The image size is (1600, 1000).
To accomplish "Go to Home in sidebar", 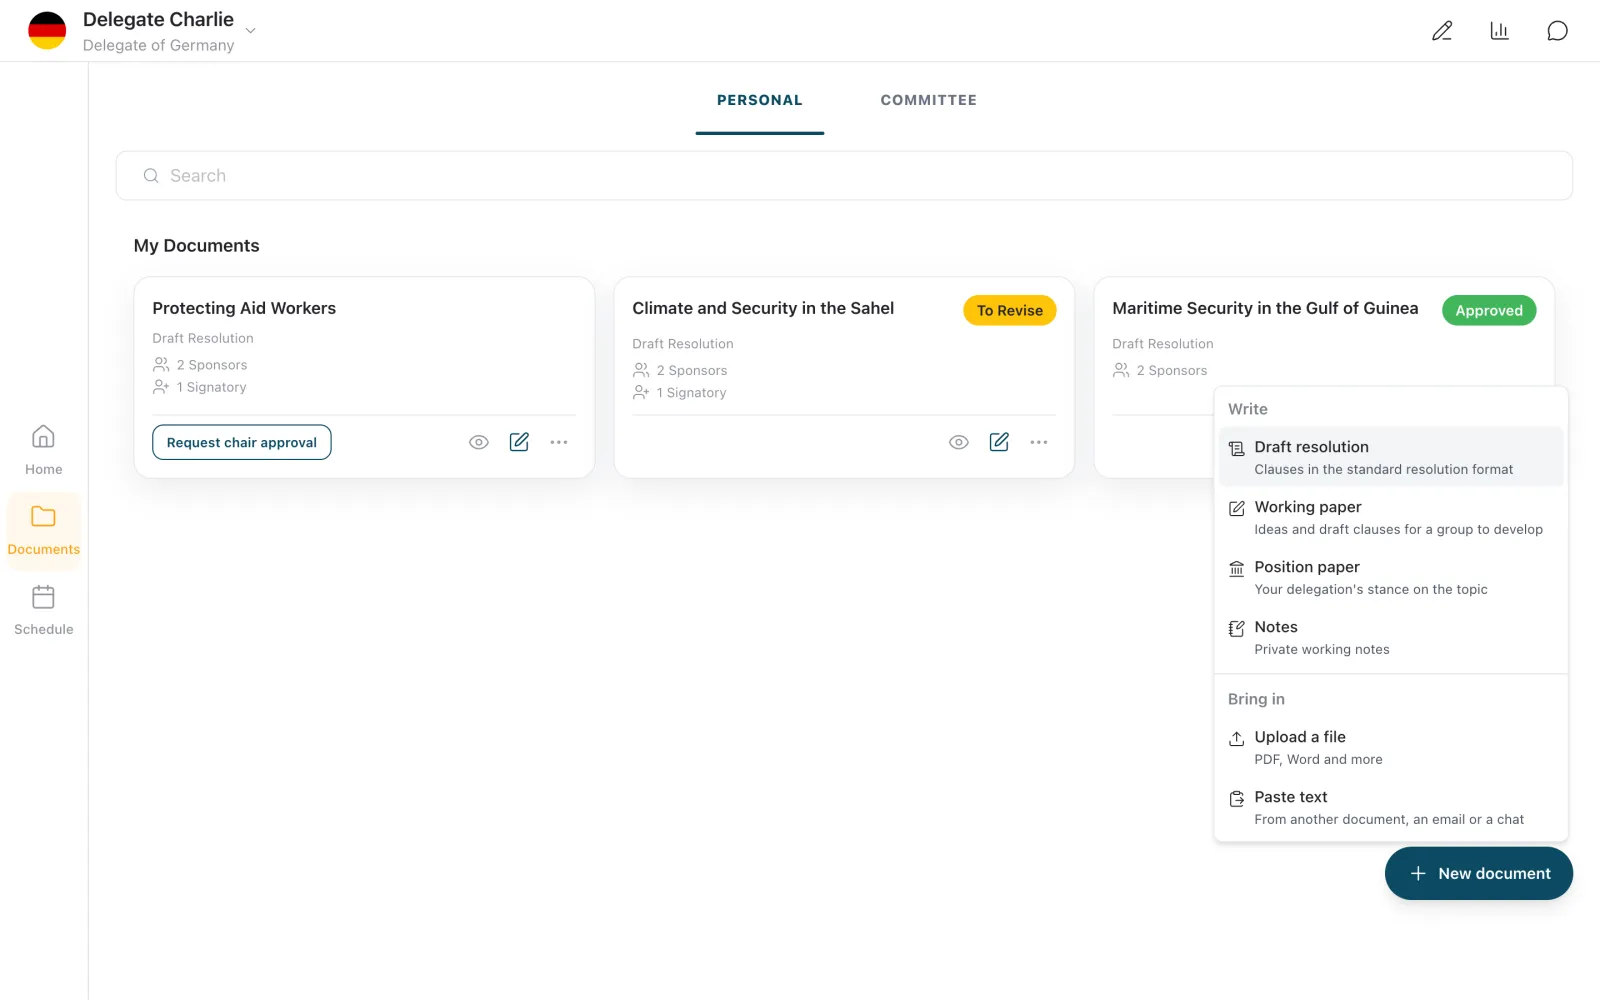I will tap(44, 450).
